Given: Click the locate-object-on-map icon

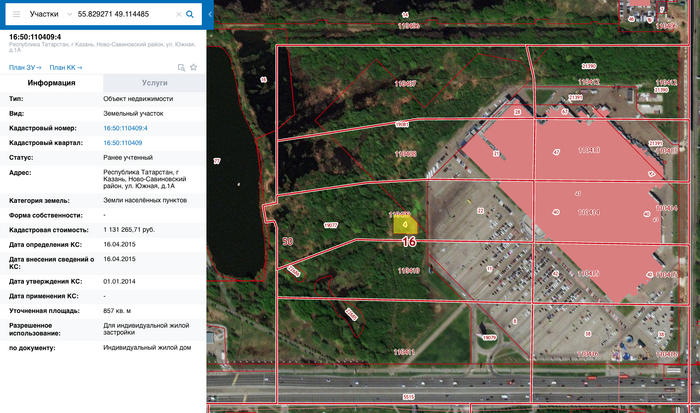Looking at the screenshot, I should 181,67.
